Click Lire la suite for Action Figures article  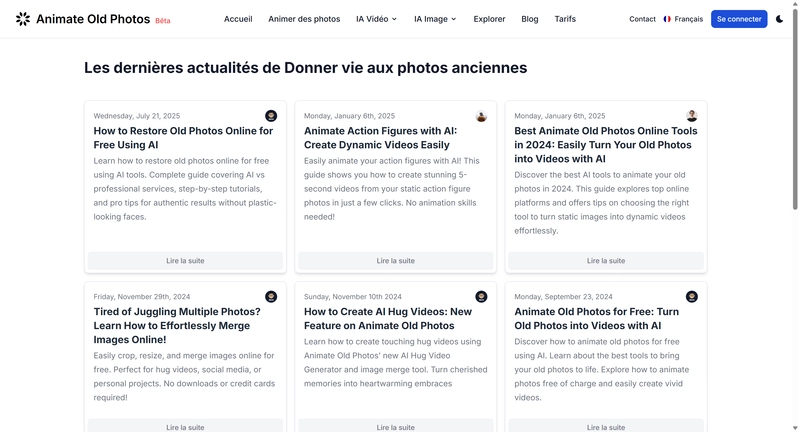(x=395, y=260)
